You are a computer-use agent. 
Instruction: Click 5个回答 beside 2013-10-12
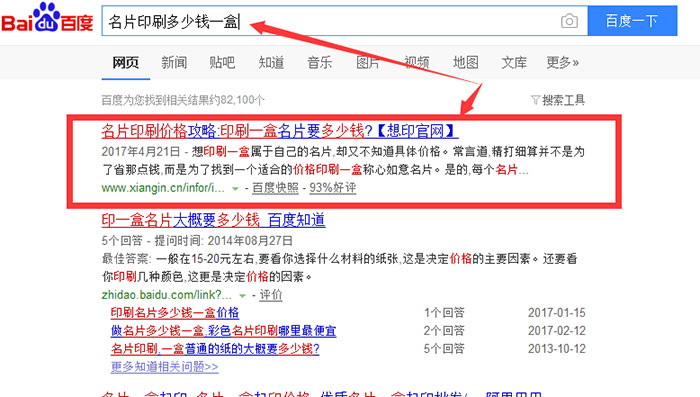[444, 348]
